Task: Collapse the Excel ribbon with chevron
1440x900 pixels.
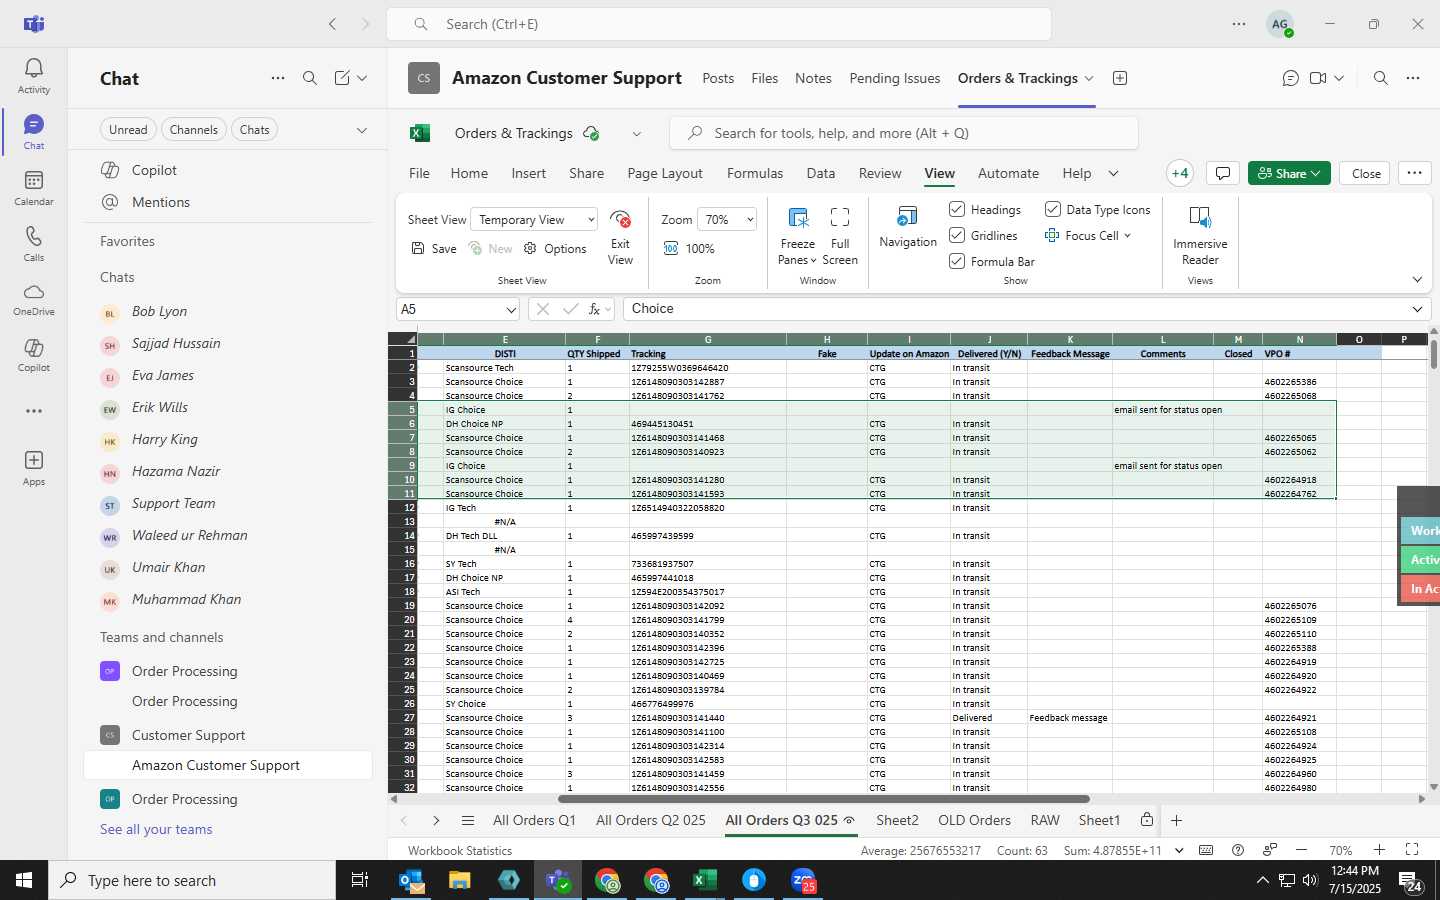Action: coord(1417,280)
